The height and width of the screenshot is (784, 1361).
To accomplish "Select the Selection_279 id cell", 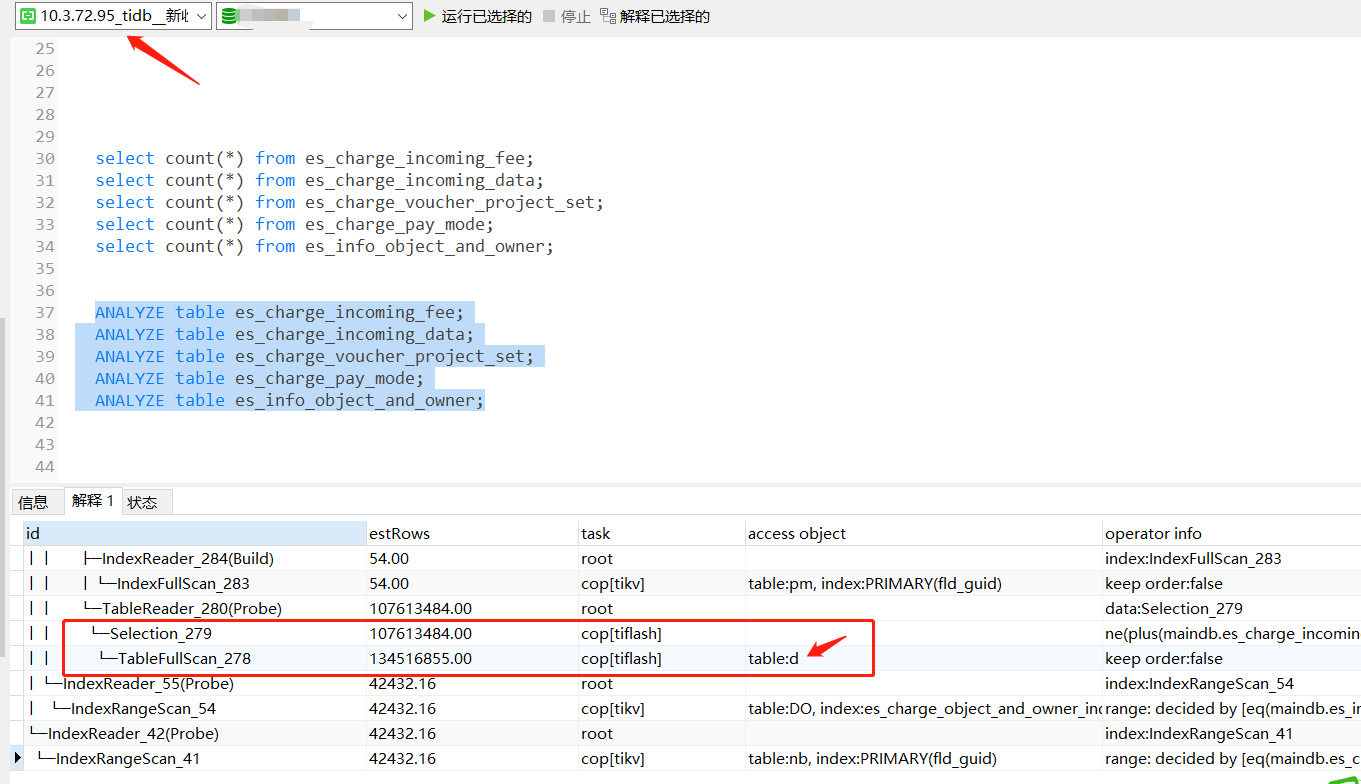I will [x=195, y=634].
